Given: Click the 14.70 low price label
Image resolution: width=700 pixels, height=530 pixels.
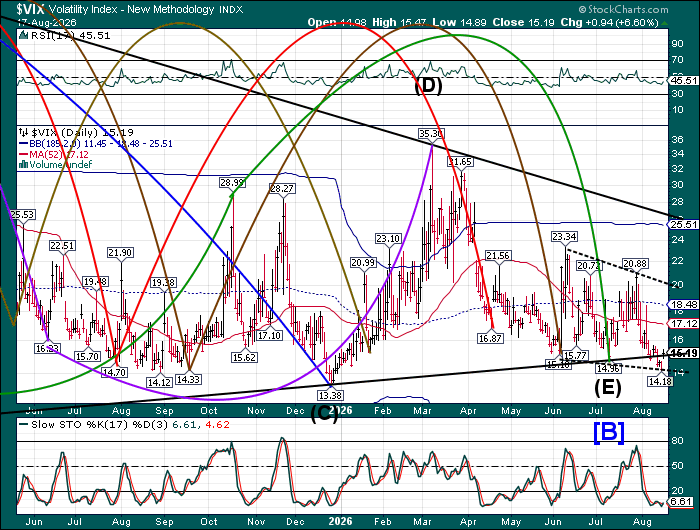Looking at the screenshot, I should point(114,372).
